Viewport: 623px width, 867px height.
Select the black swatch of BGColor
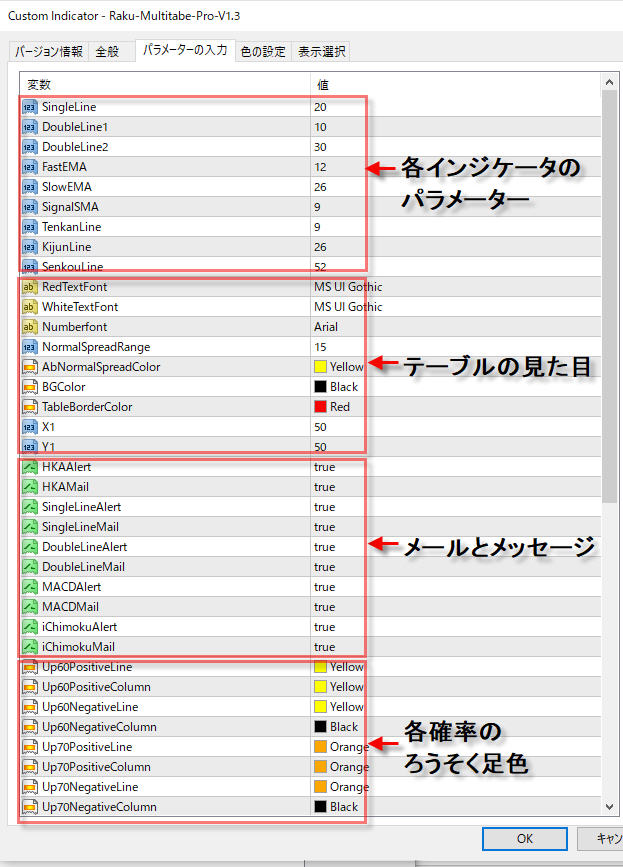tap(320, 387)
